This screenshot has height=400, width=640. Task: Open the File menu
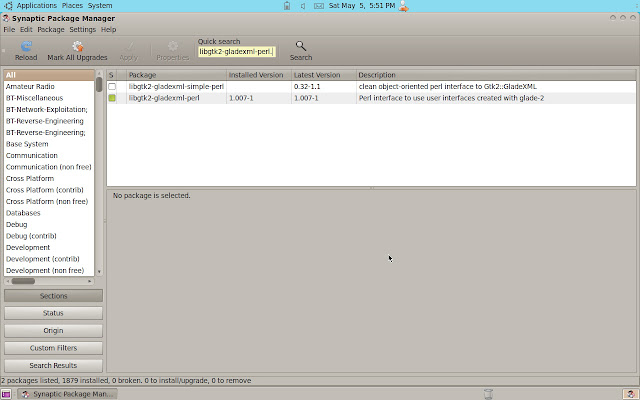[x=9, y=29]
